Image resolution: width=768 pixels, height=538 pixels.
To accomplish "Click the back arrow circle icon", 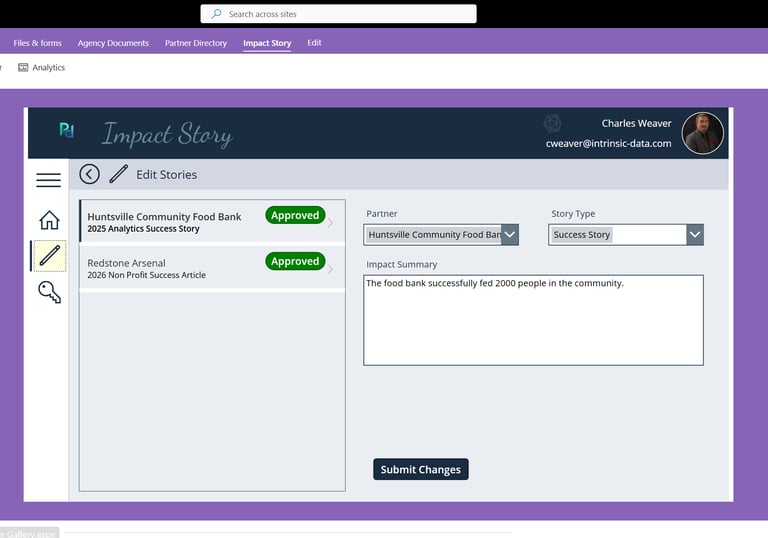I will point(89,174).
